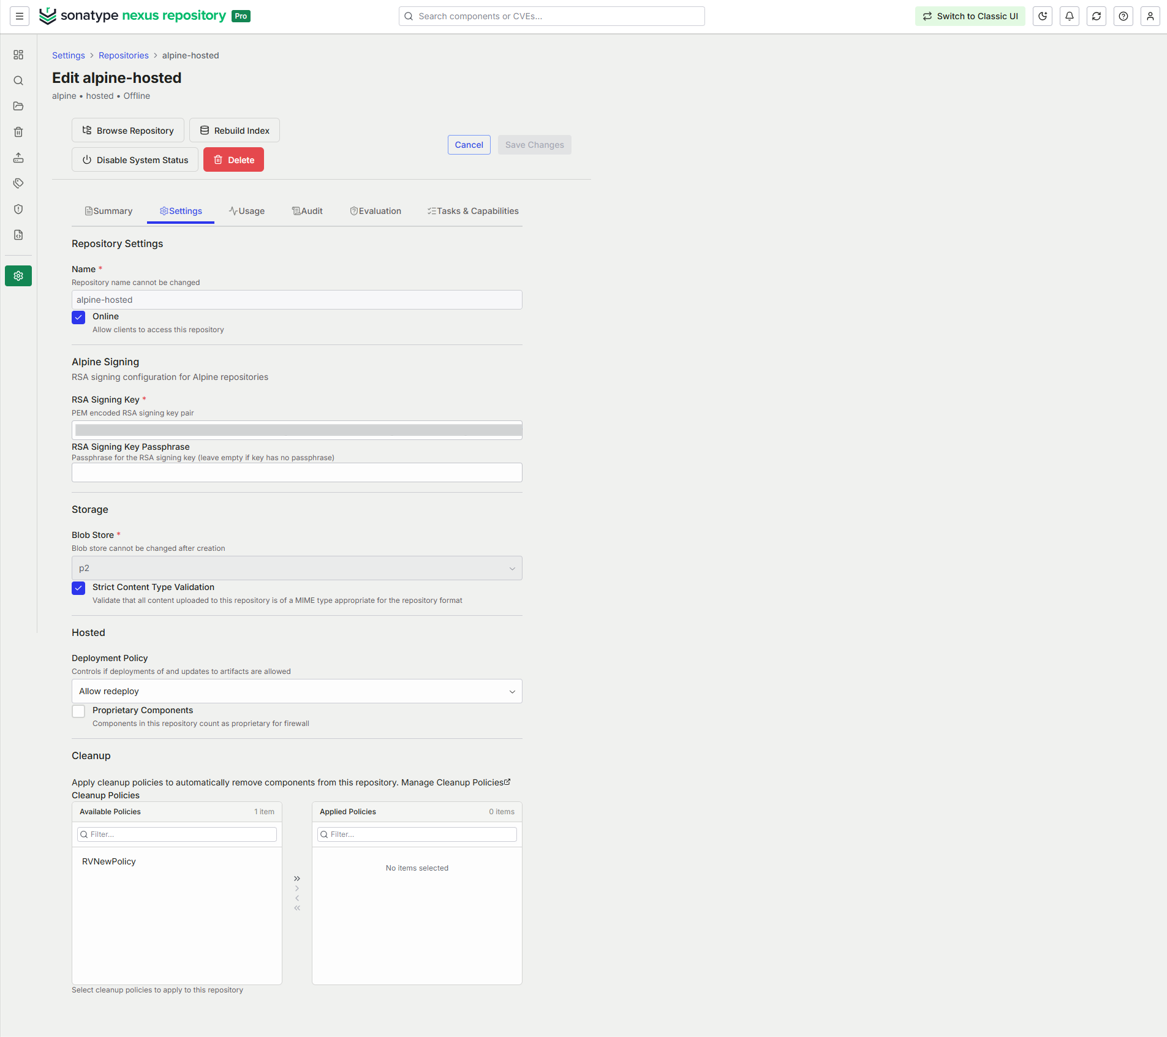Screen dimensions: 1167x1037
Task: Open the search icon in the sidebar
Action: coord(19,80)
